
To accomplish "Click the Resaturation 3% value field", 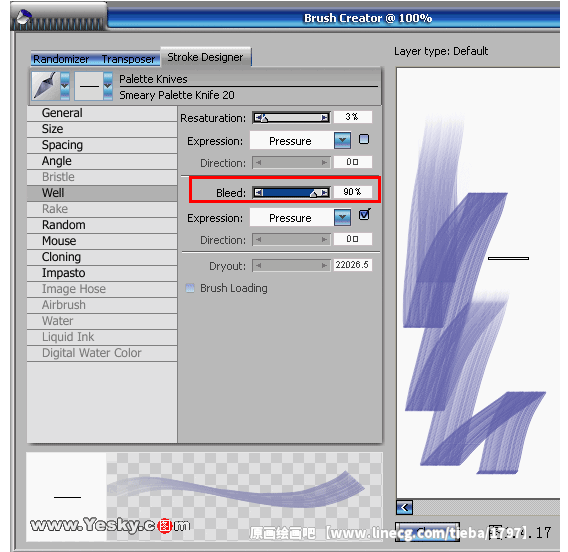I will [352, 117].
